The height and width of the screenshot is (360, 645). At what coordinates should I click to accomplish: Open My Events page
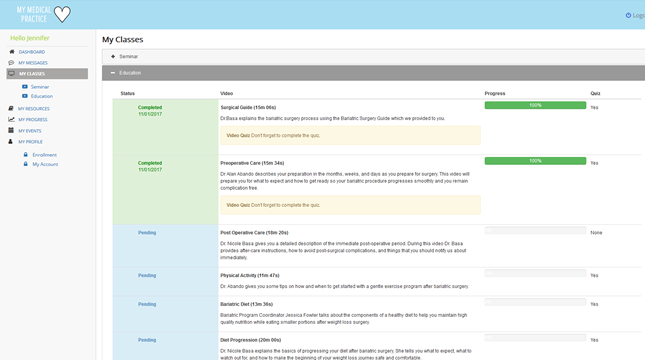(30, 130)
